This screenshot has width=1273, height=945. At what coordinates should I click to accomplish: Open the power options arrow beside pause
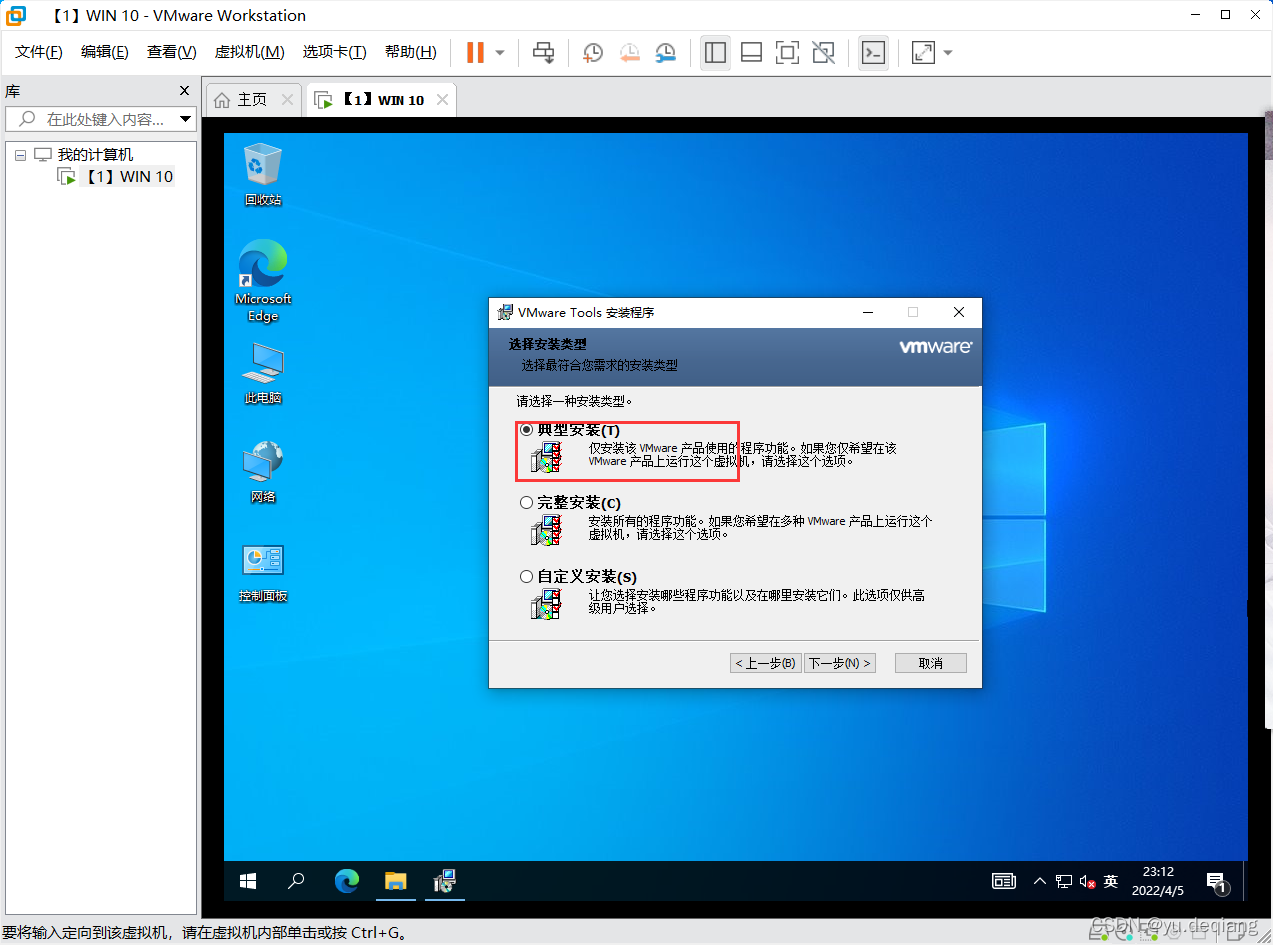coord(500,52)
